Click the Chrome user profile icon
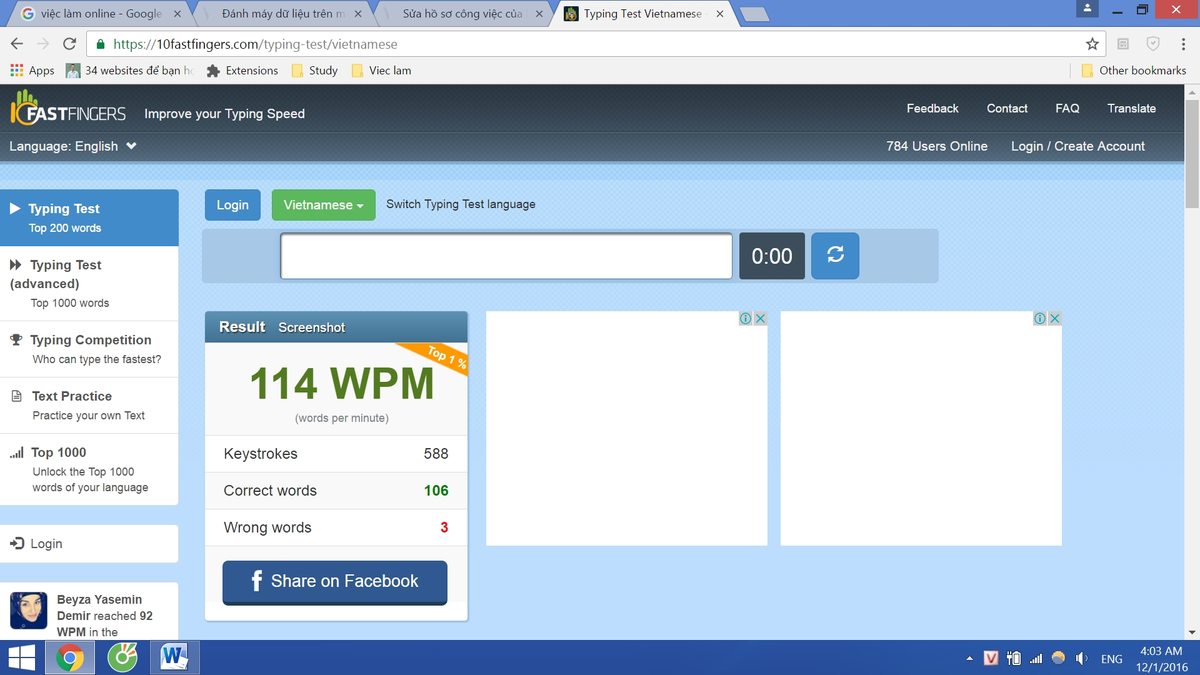1200x675 pixels. point(1088,9)
